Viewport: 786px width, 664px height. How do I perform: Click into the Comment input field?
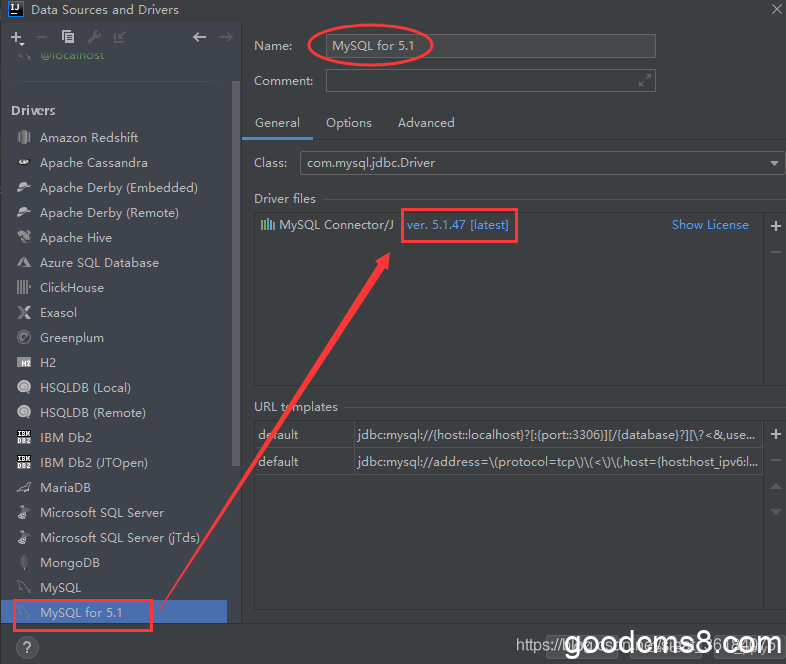point(490,80)
